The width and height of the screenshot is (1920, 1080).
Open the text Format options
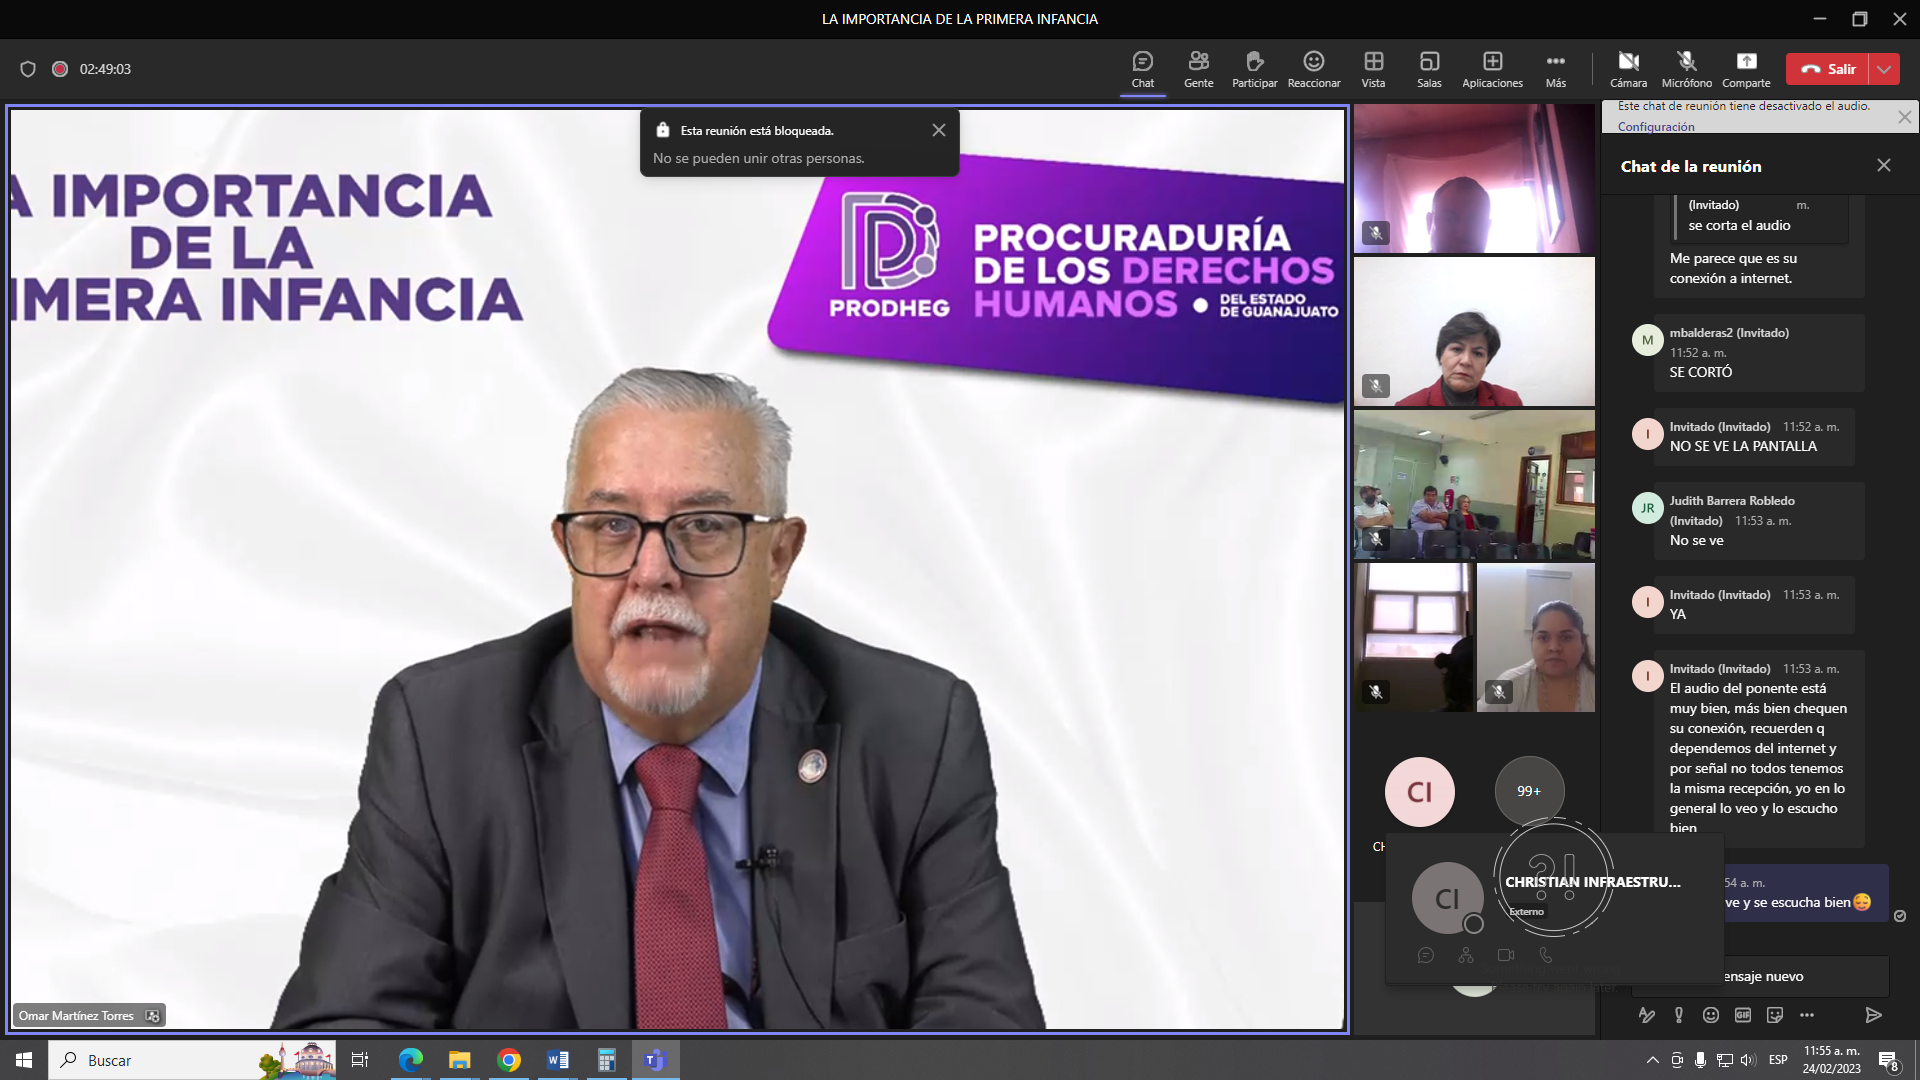pyautogui.click(x=1646, y=1015)
